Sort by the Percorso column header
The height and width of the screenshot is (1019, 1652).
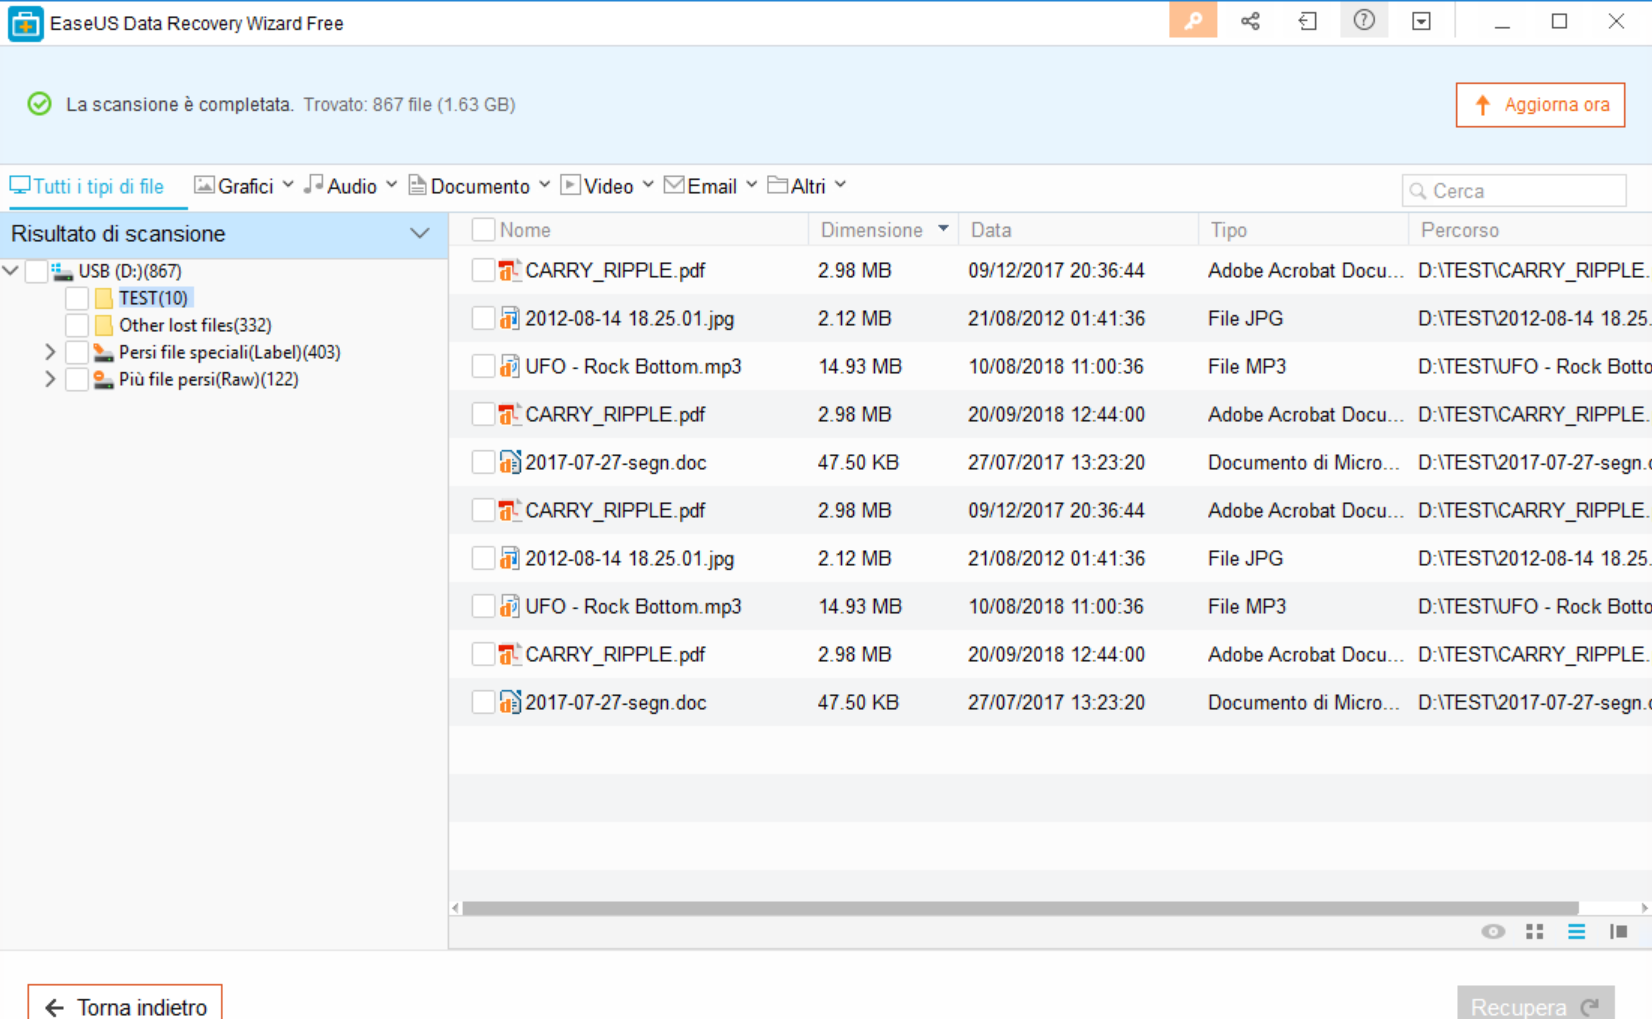click(1530, 230)
